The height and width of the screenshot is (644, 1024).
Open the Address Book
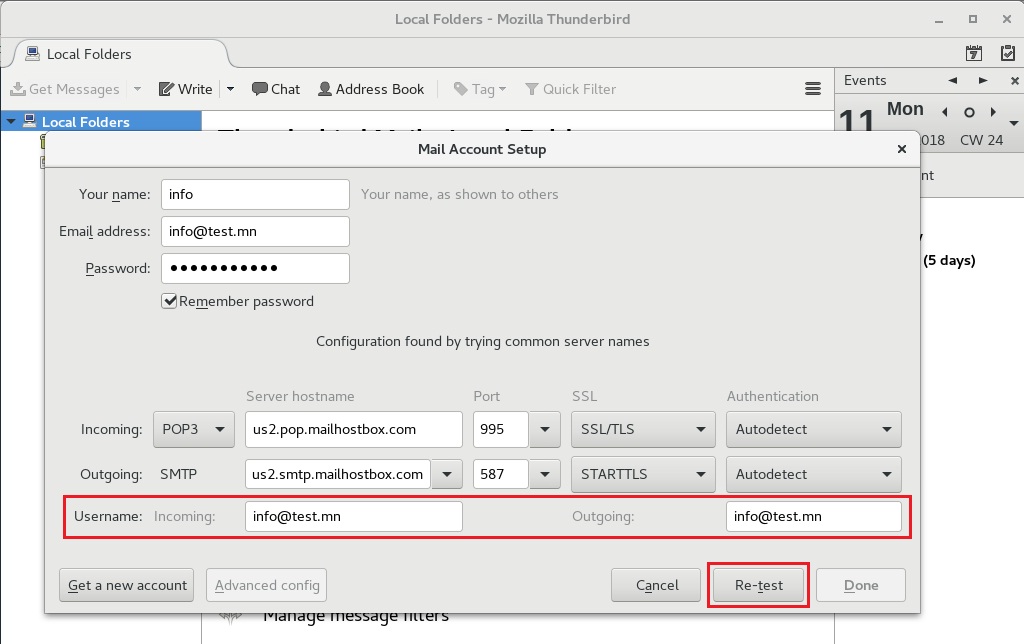pos(371,89)
